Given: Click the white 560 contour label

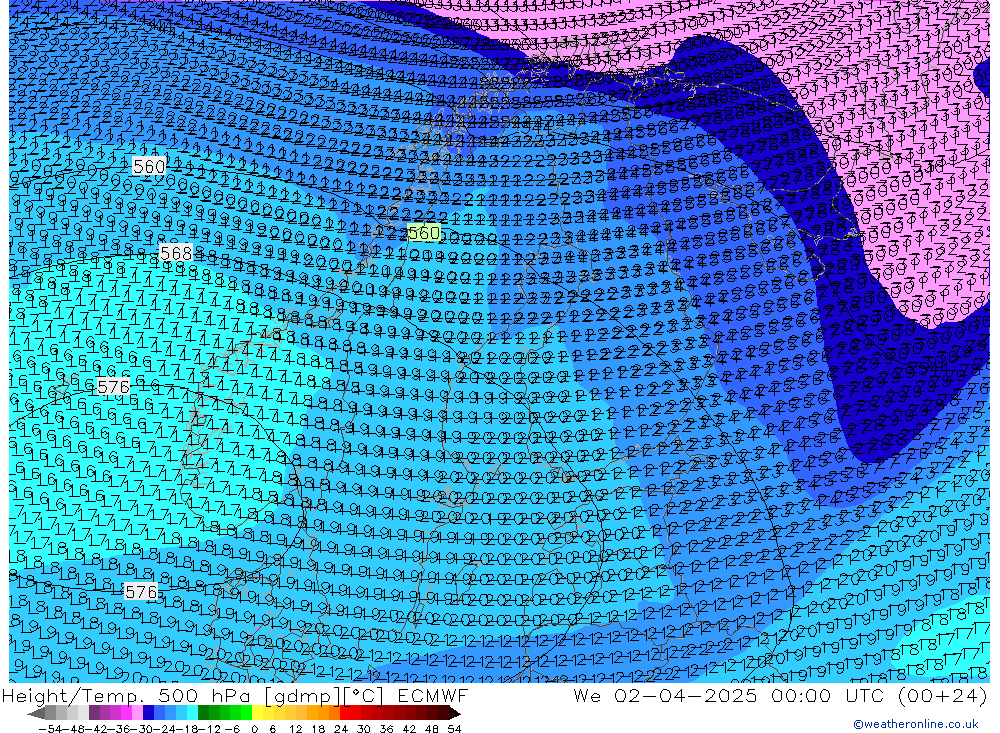Looking at the screenshot, I should pos(149,167).
